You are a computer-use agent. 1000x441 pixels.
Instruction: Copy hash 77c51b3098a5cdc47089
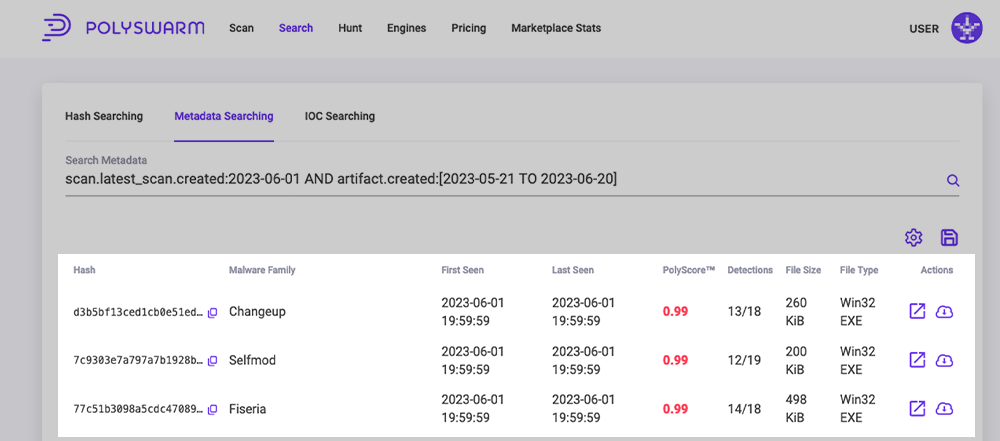point(213,409)
